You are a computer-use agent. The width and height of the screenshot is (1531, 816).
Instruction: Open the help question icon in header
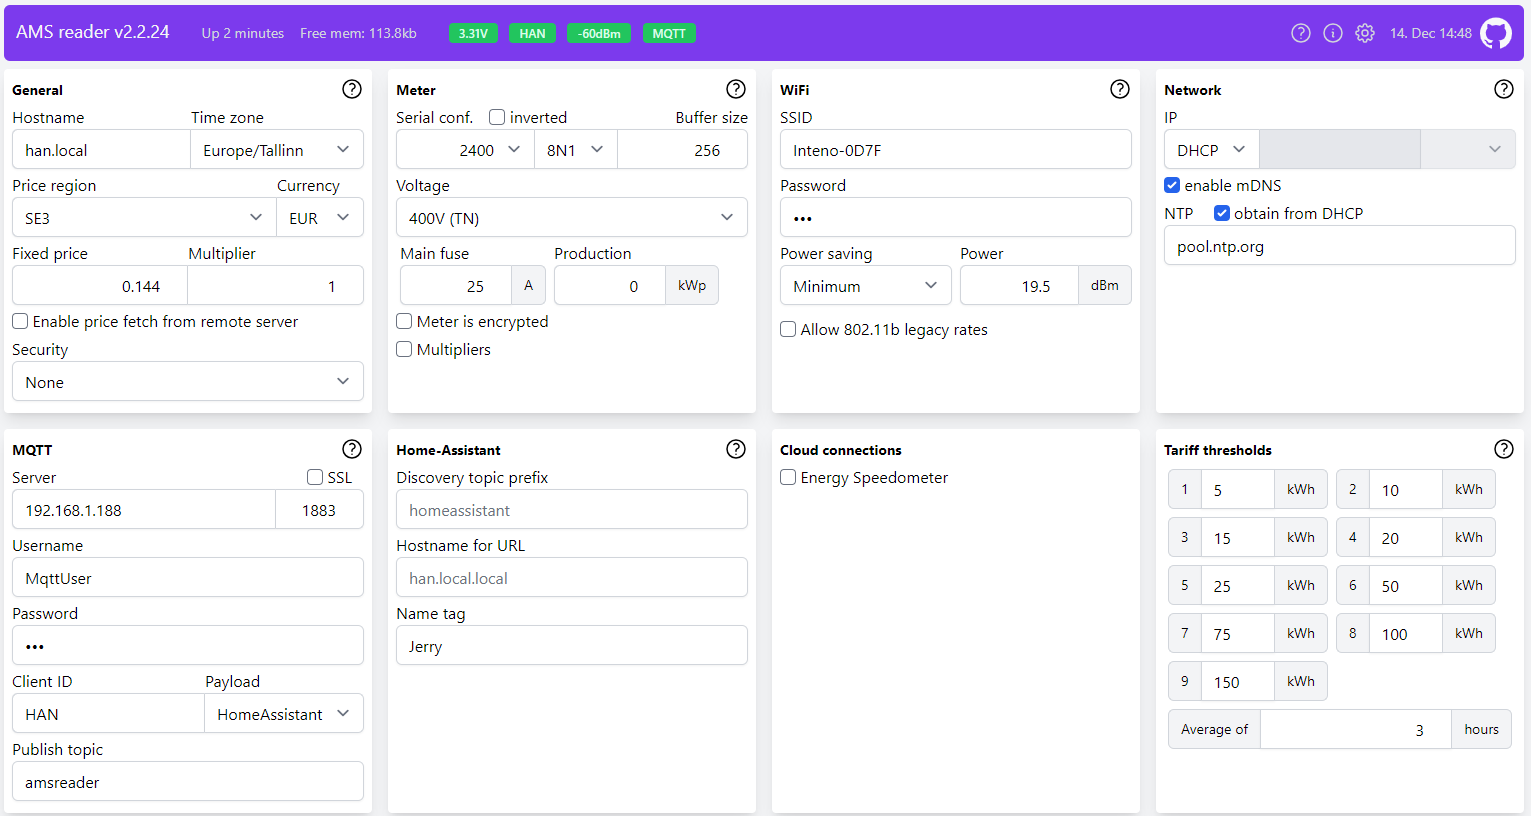(1301, 33)
